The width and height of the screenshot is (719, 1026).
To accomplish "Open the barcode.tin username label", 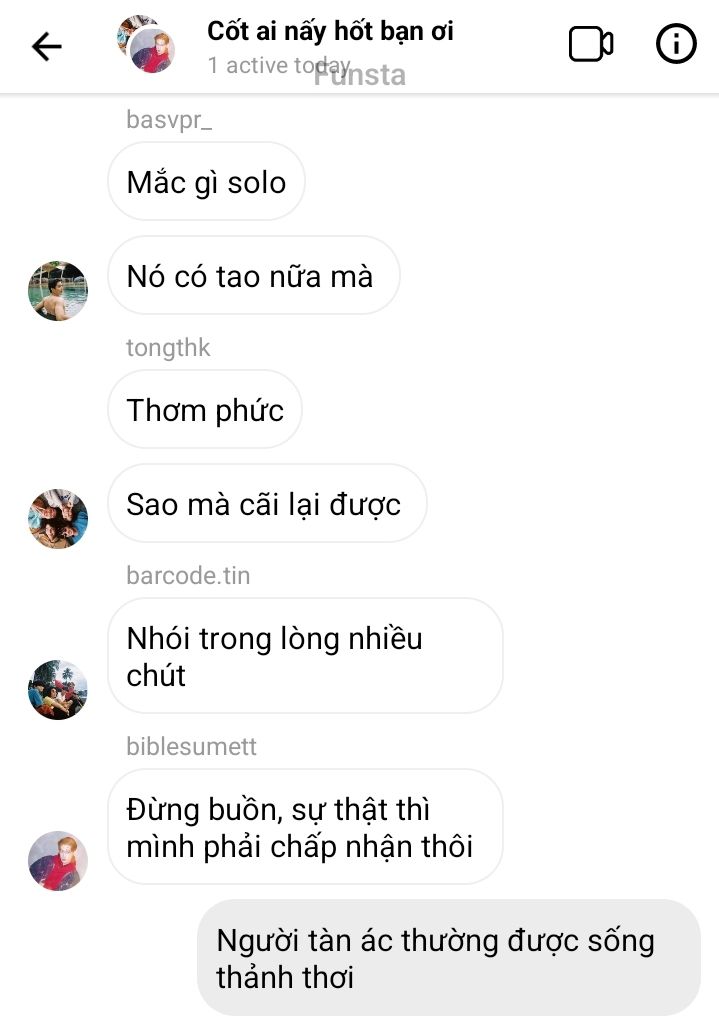I will pos(188,576).
